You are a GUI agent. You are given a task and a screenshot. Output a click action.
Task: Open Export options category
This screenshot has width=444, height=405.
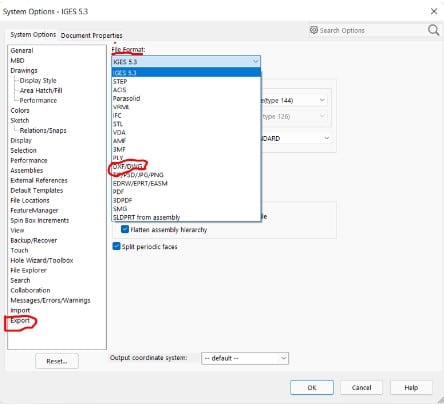[20, 321]
